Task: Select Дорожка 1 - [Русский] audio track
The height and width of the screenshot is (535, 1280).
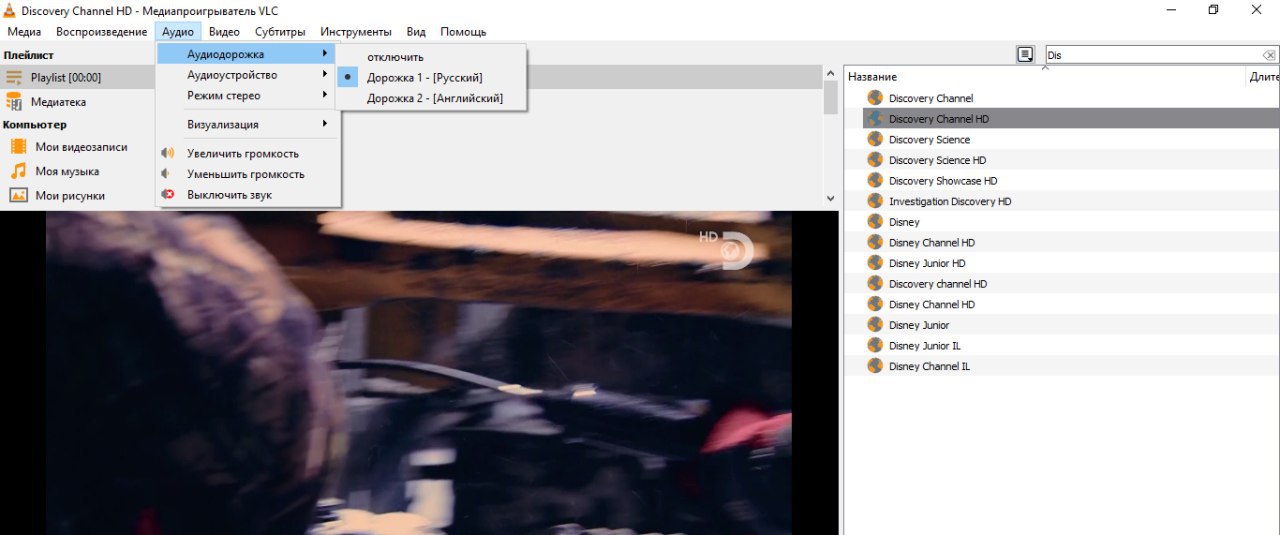Action: coord(431,78)
